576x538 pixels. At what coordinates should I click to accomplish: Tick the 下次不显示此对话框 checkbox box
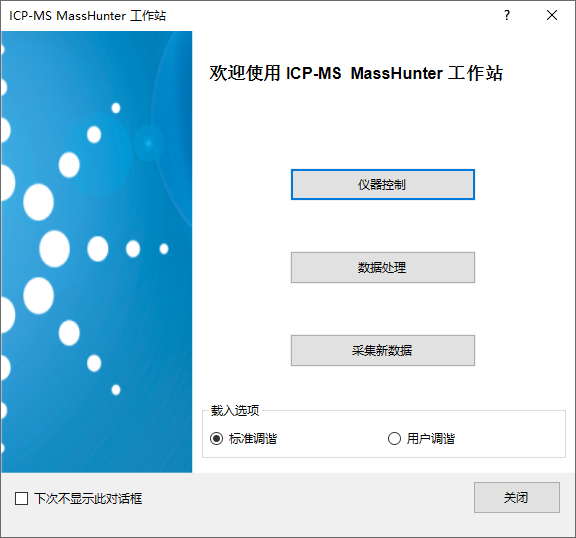pos(21,499)
